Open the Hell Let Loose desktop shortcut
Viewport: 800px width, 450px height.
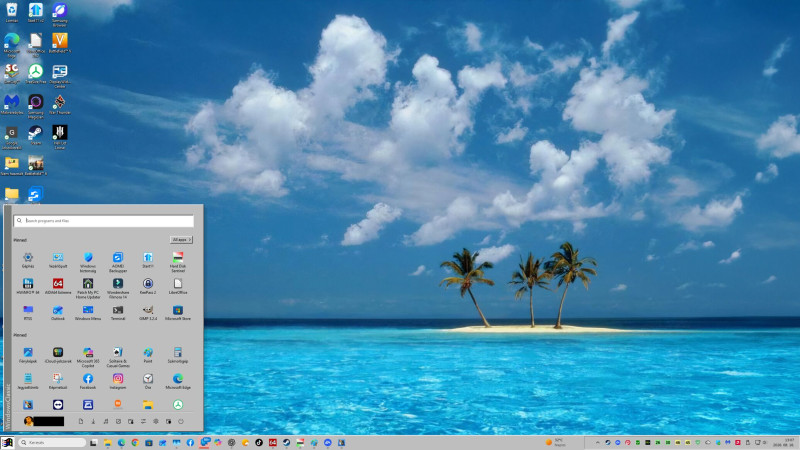[x=60, y=137]
